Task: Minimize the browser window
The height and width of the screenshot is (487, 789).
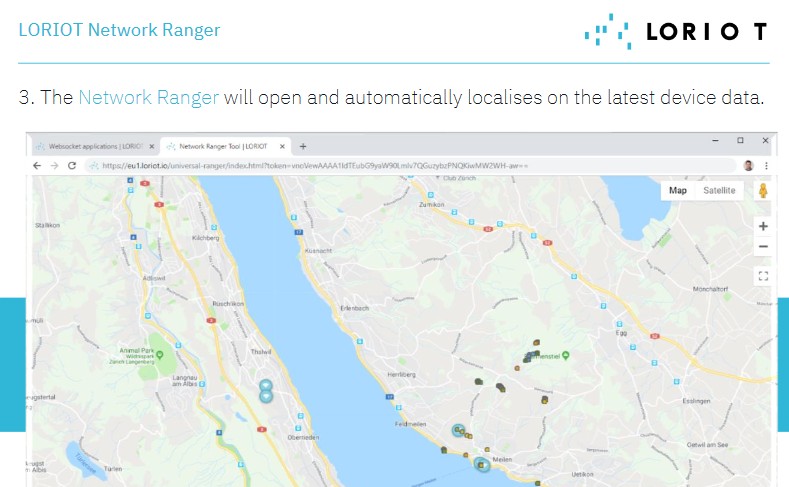Action: click(715, 140)
